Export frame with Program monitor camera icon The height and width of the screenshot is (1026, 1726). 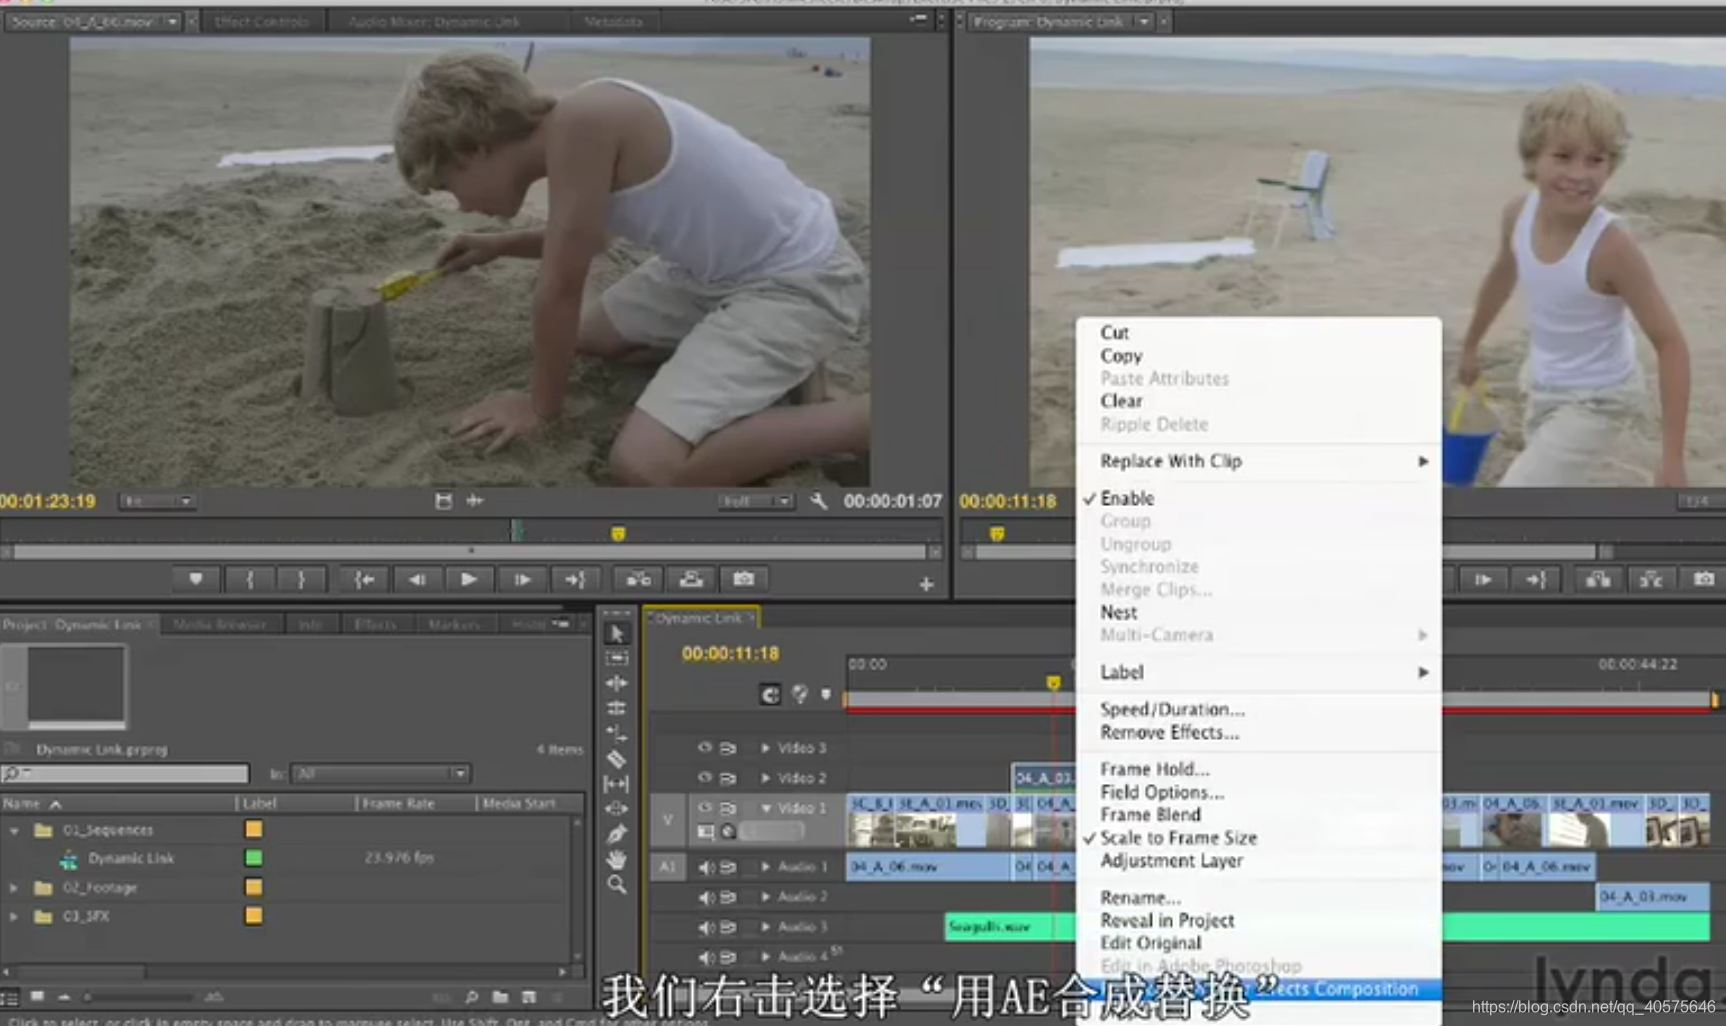click(1704, 579)
